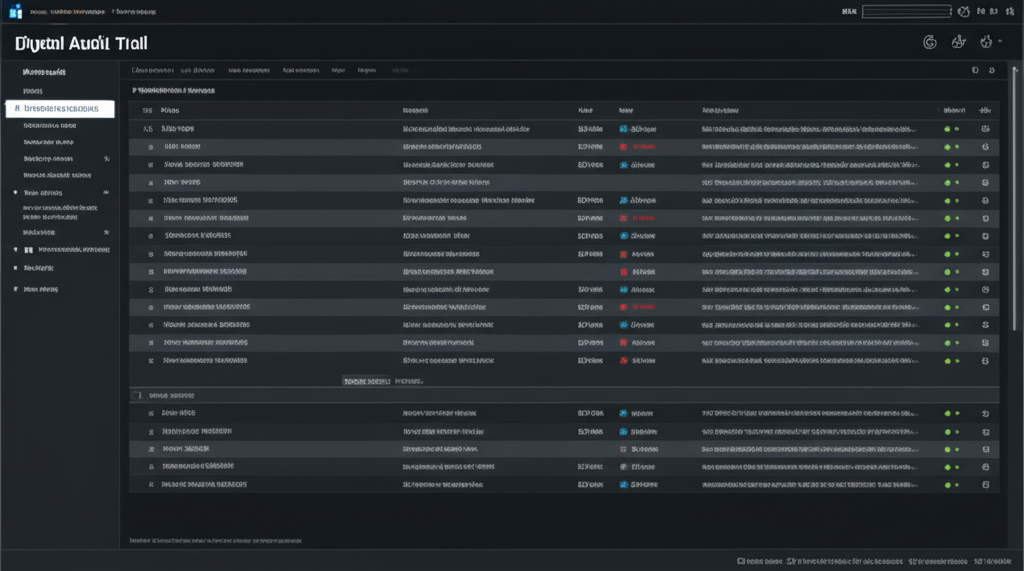Screen dimensions: 1024x571
Task: Click the blue app logo in top-left corner
Action: (14, 12)
